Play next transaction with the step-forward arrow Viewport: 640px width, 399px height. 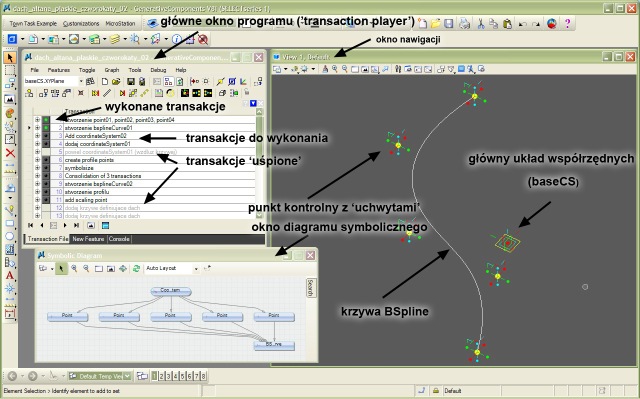(x=65, y=225)
